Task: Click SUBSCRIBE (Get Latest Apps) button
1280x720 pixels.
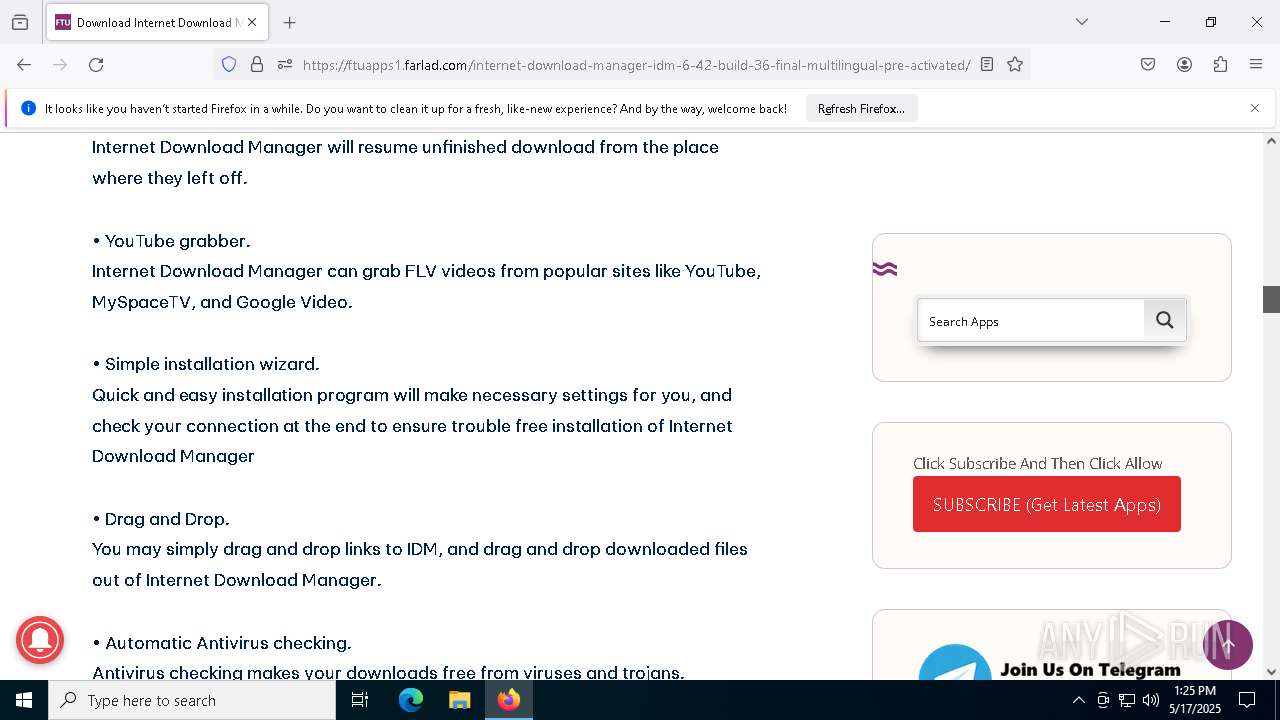Action: (1047, 504)
